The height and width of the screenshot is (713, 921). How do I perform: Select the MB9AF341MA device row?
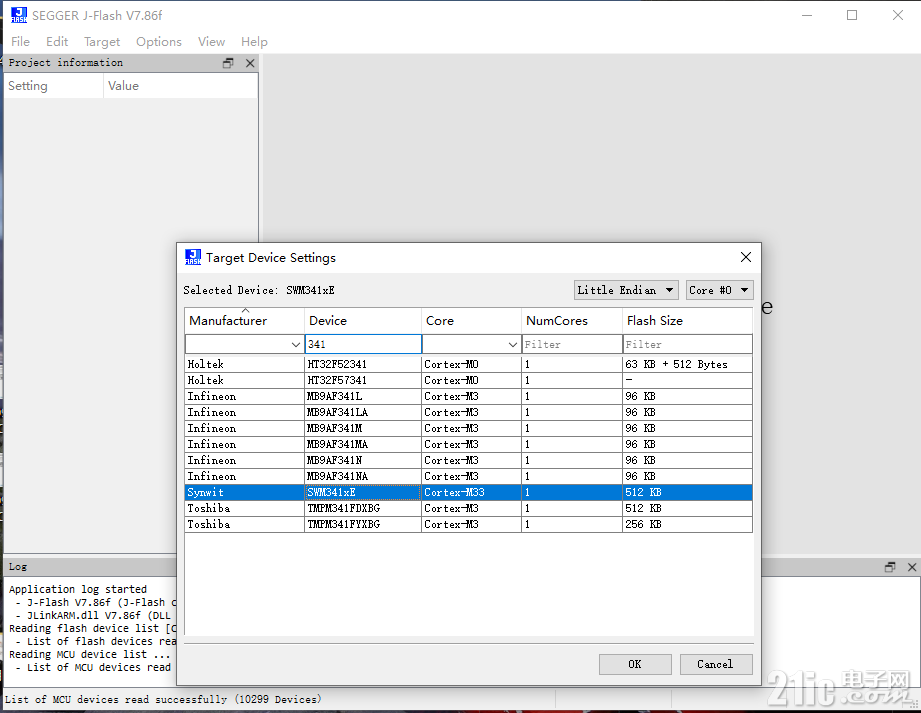point(468,445)
